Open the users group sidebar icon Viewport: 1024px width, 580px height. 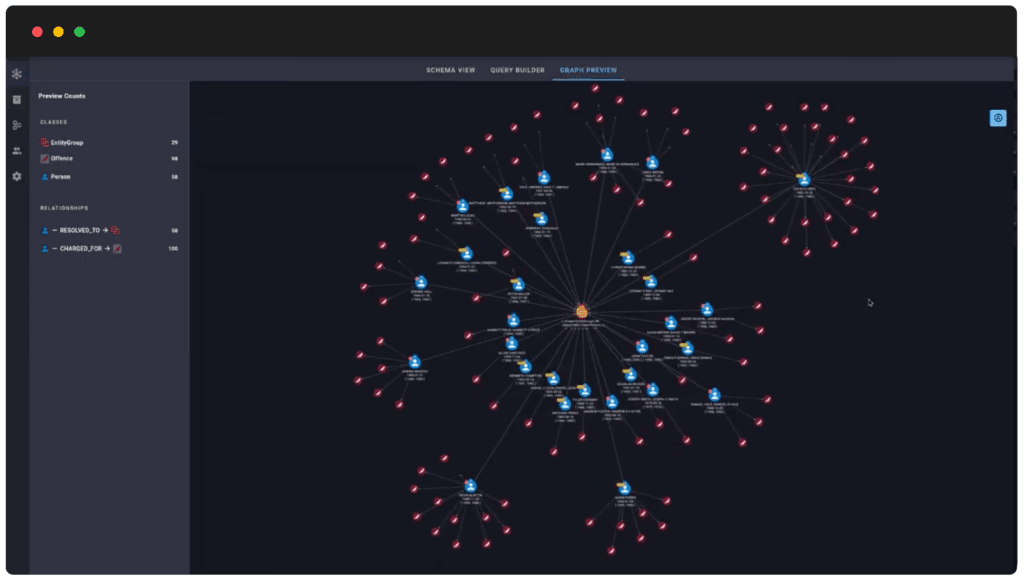[17, 150]
